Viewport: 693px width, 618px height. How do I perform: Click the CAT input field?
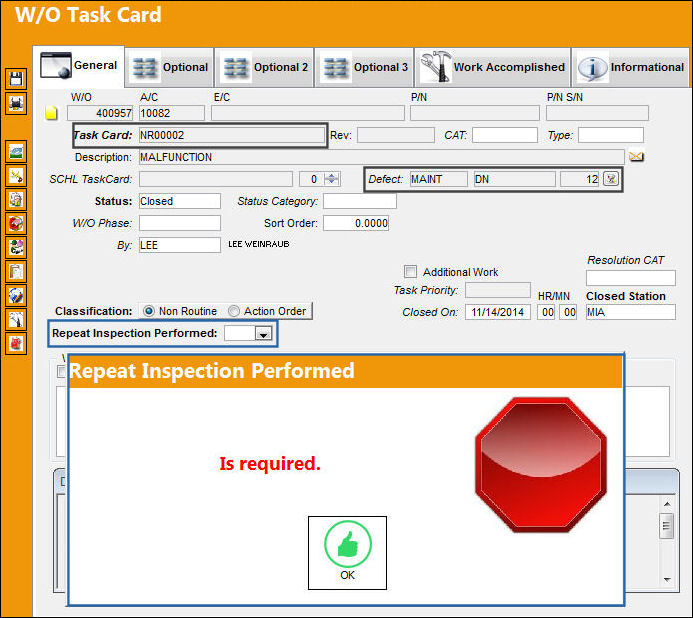tap(505, 135)
